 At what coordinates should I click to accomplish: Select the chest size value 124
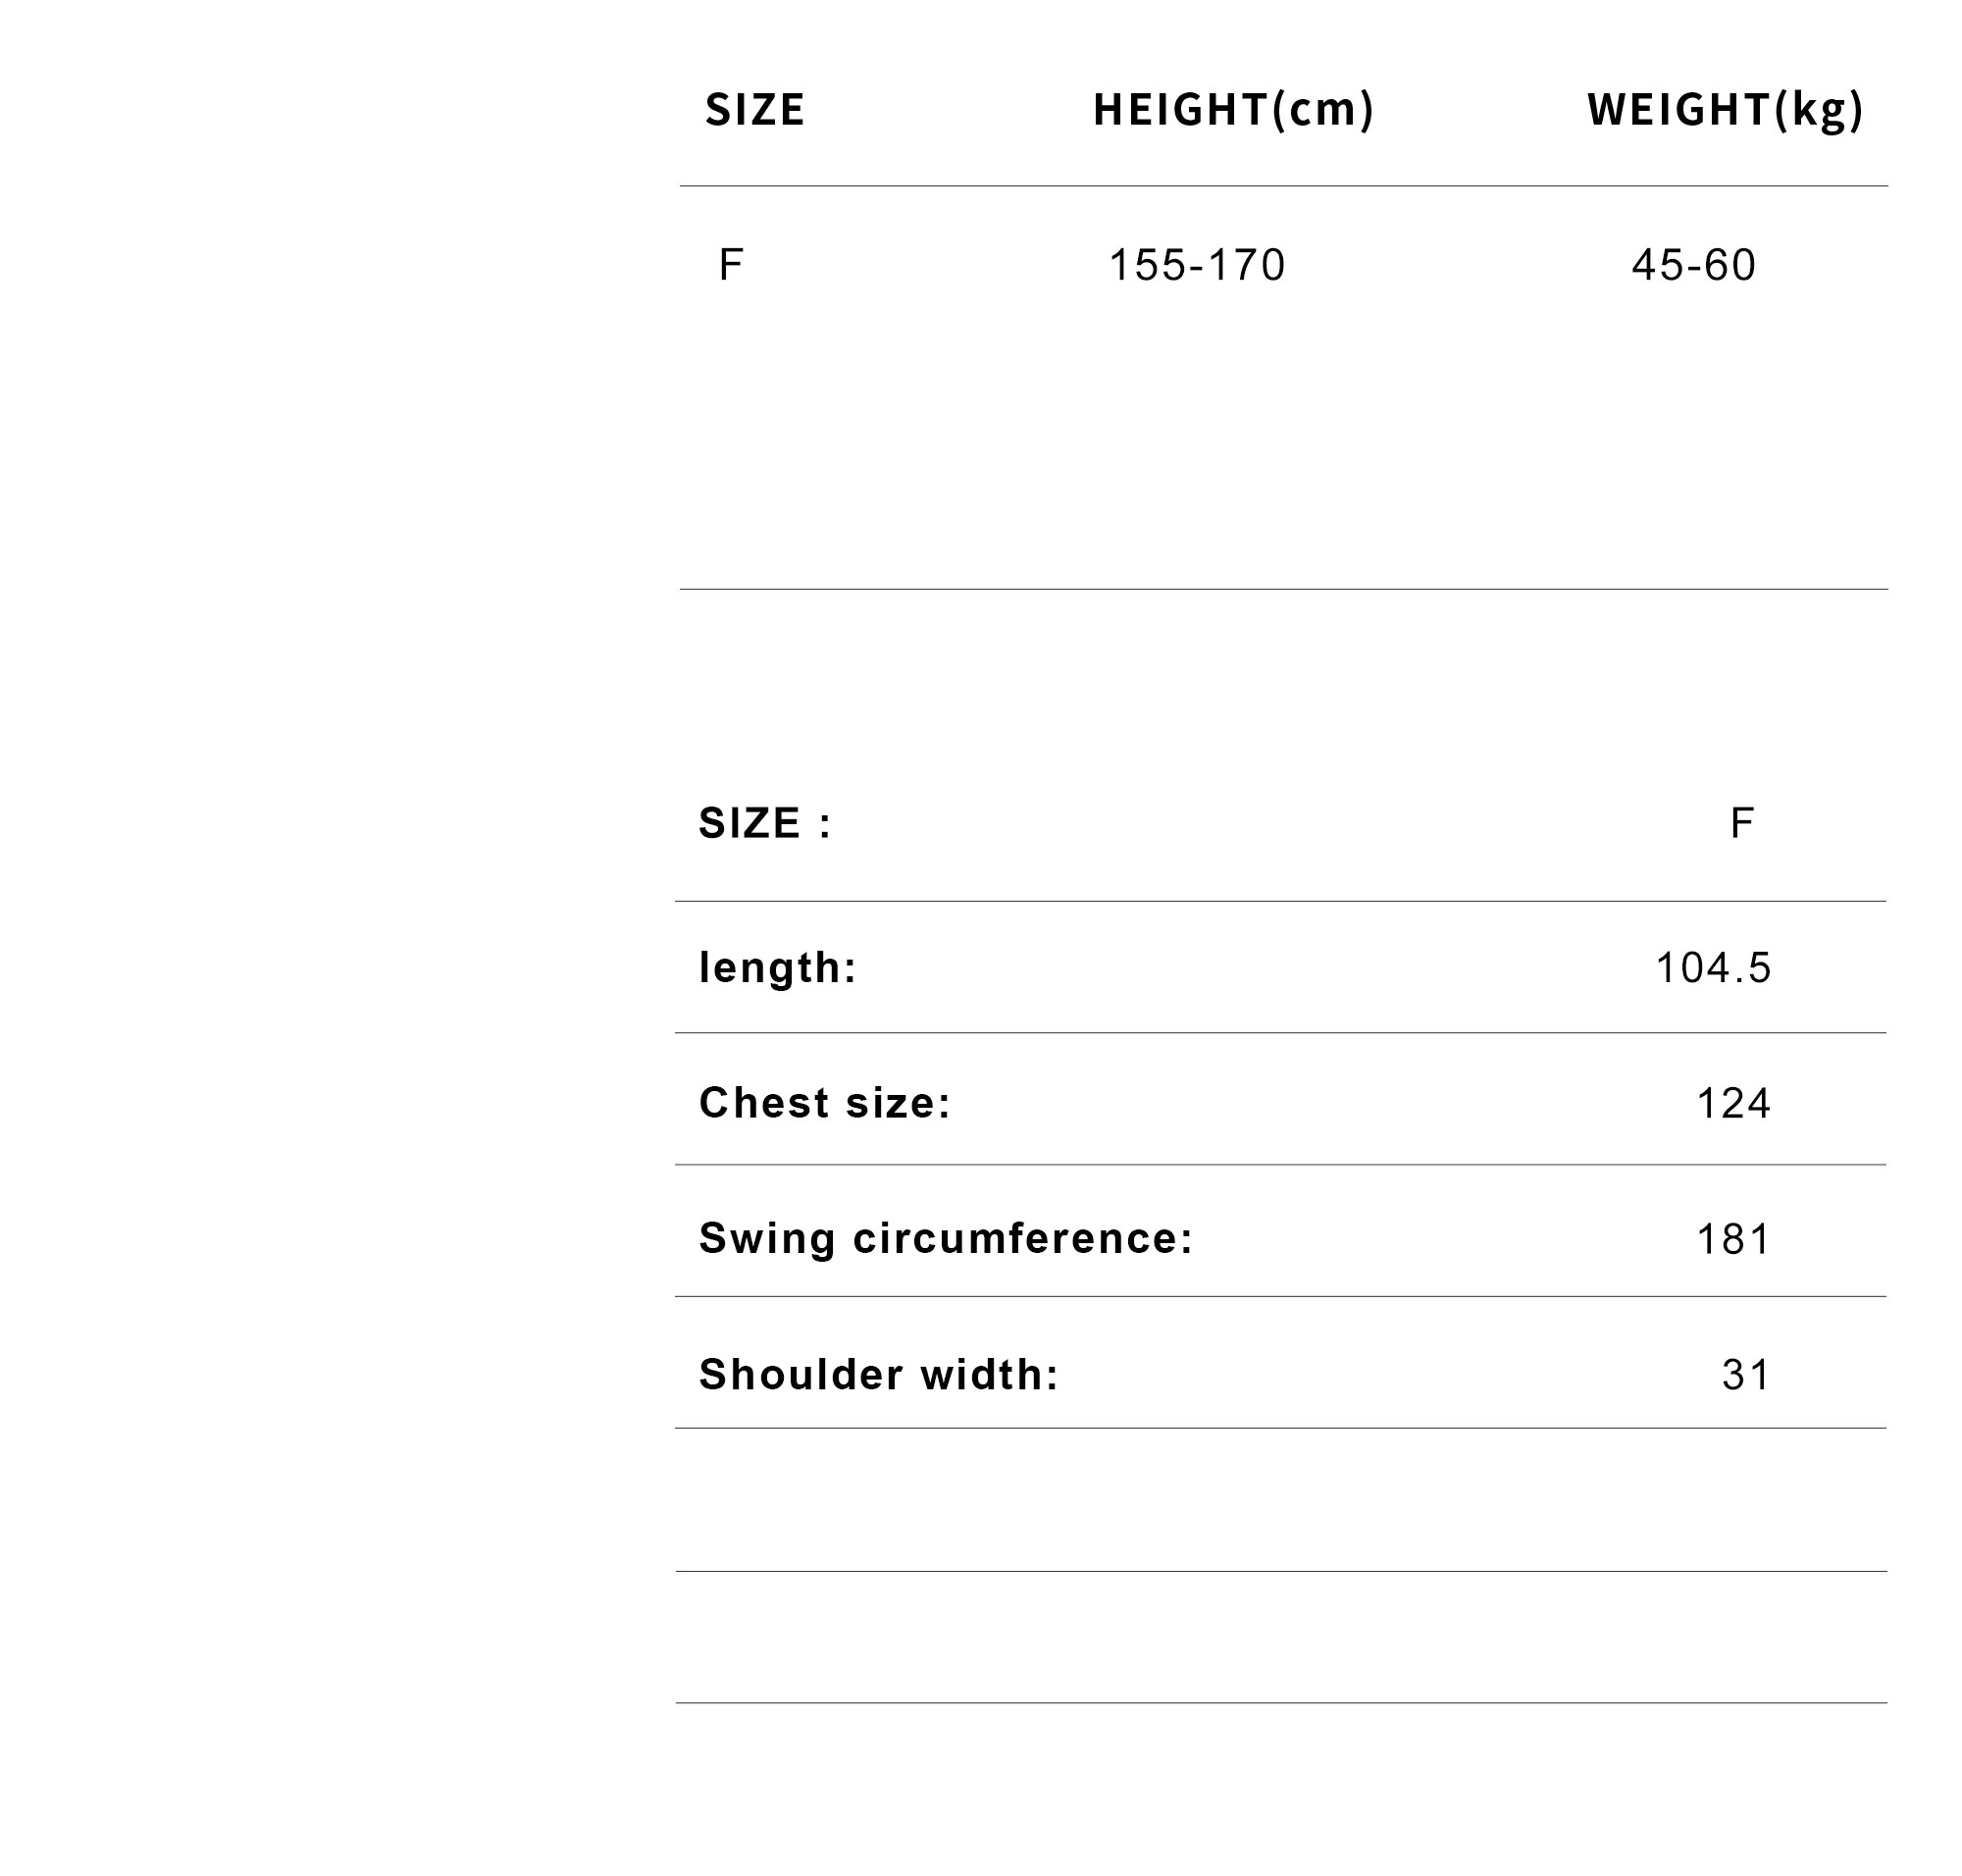coord(1733,1103)
